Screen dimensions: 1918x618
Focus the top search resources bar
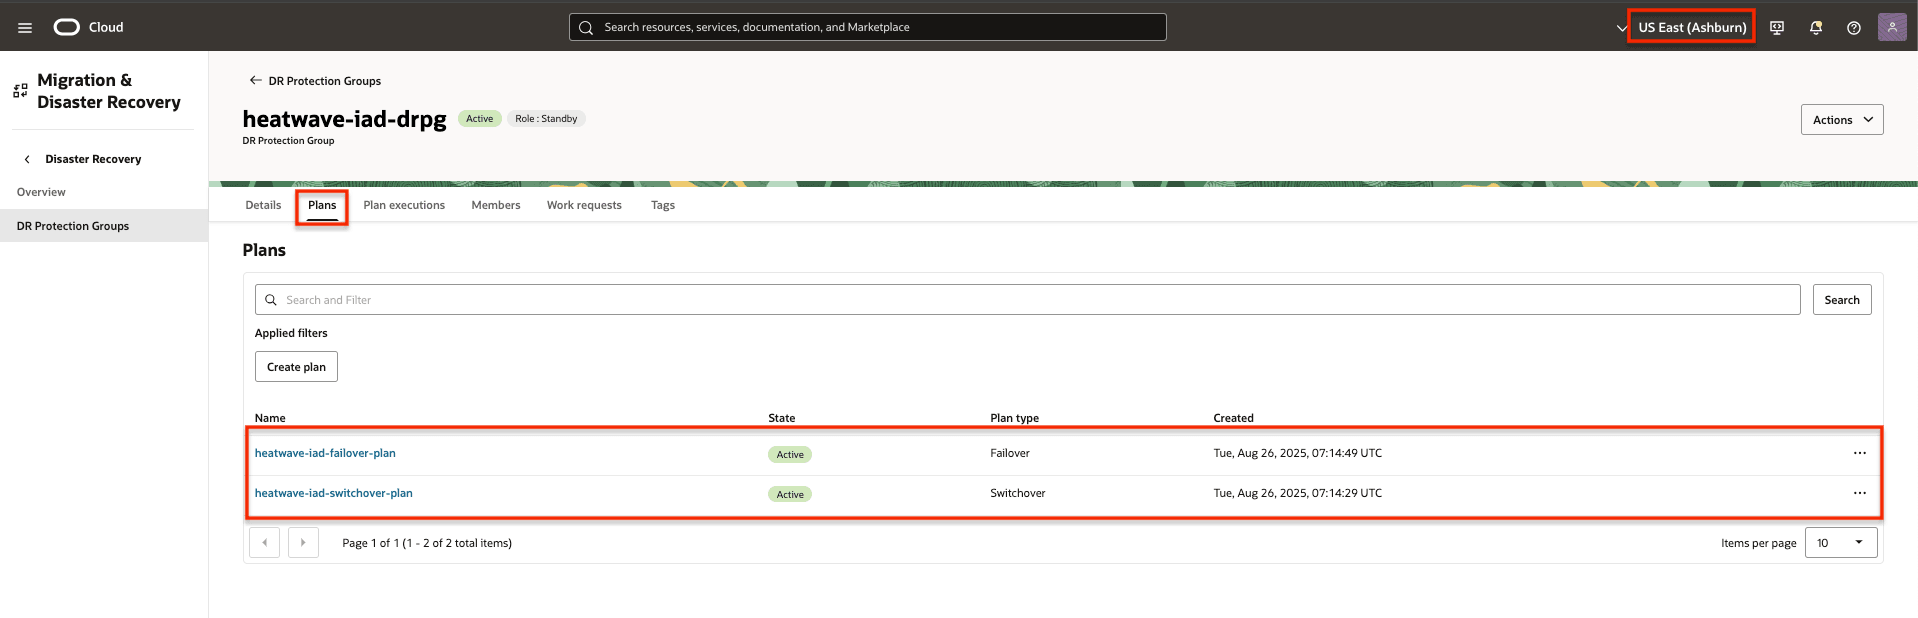868,27
